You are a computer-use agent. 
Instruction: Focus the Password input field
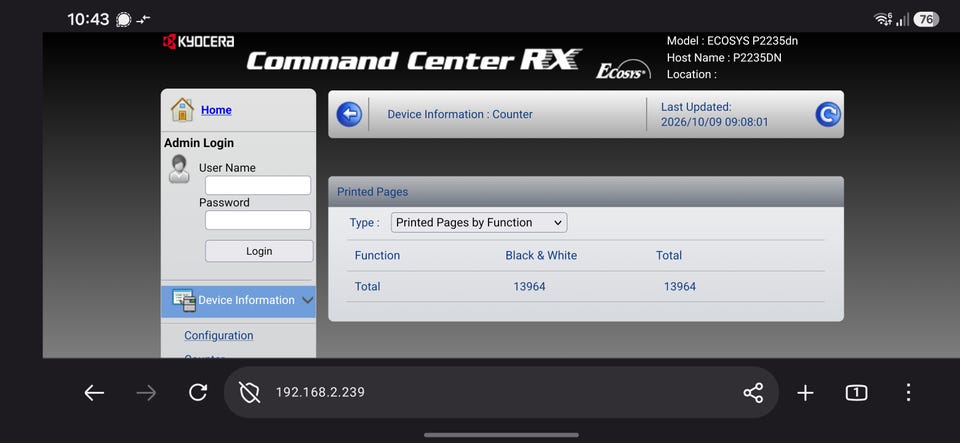258,220
